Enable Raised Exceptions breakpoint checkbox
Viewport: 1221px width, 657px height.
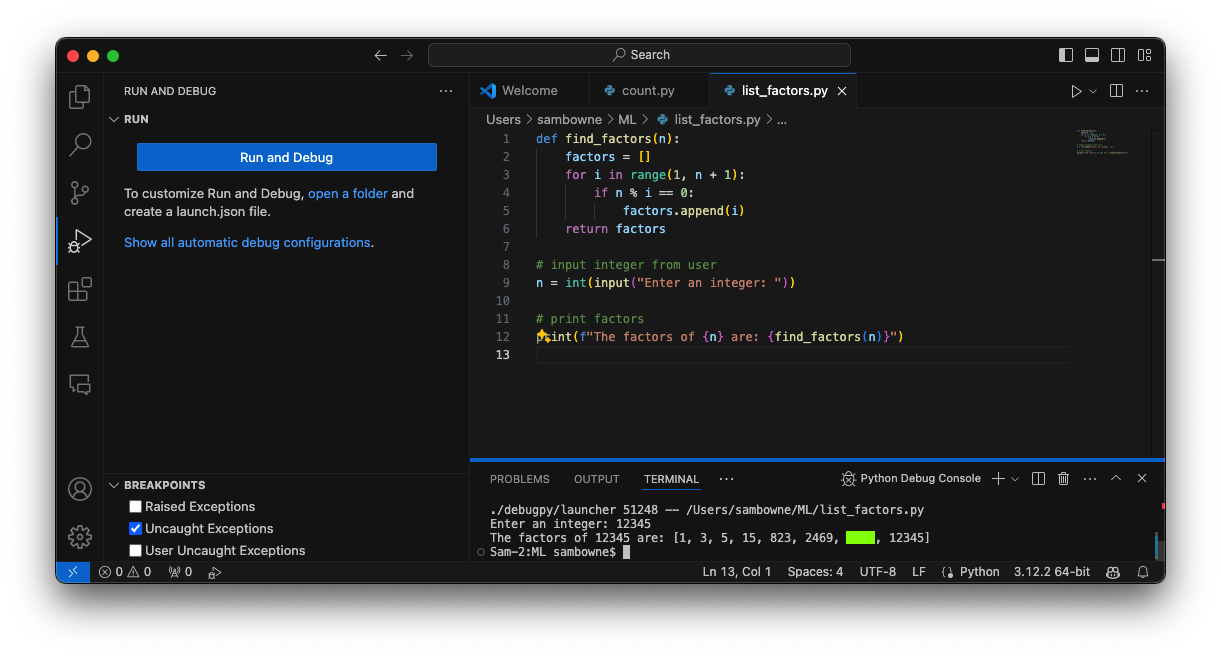tap(136, 507)
